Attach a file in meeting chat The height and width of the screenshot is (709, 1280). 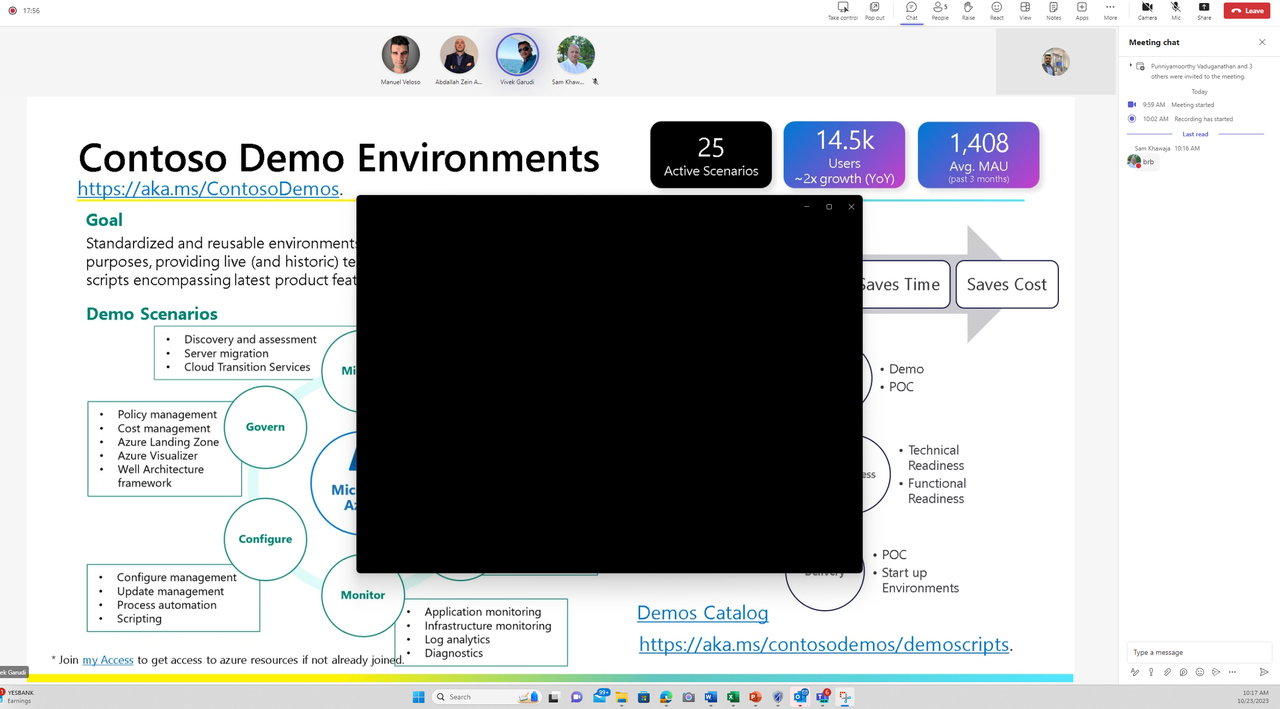1167,672
